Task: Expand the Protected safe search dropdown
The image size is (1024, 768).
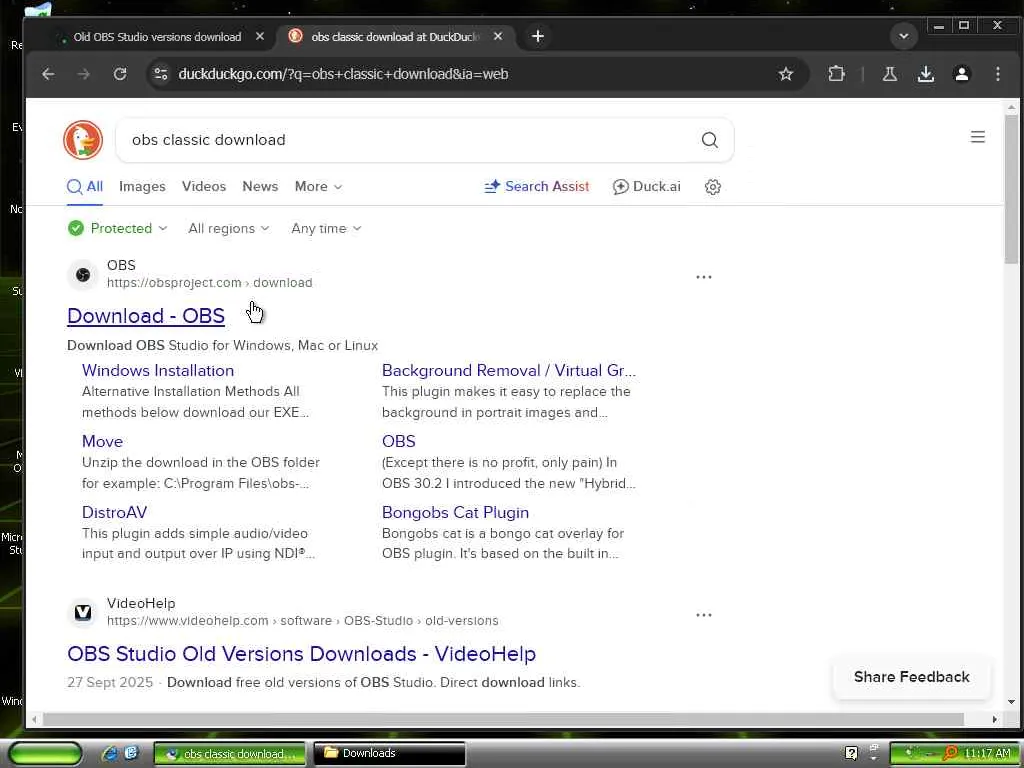Action: pos(118,228)
